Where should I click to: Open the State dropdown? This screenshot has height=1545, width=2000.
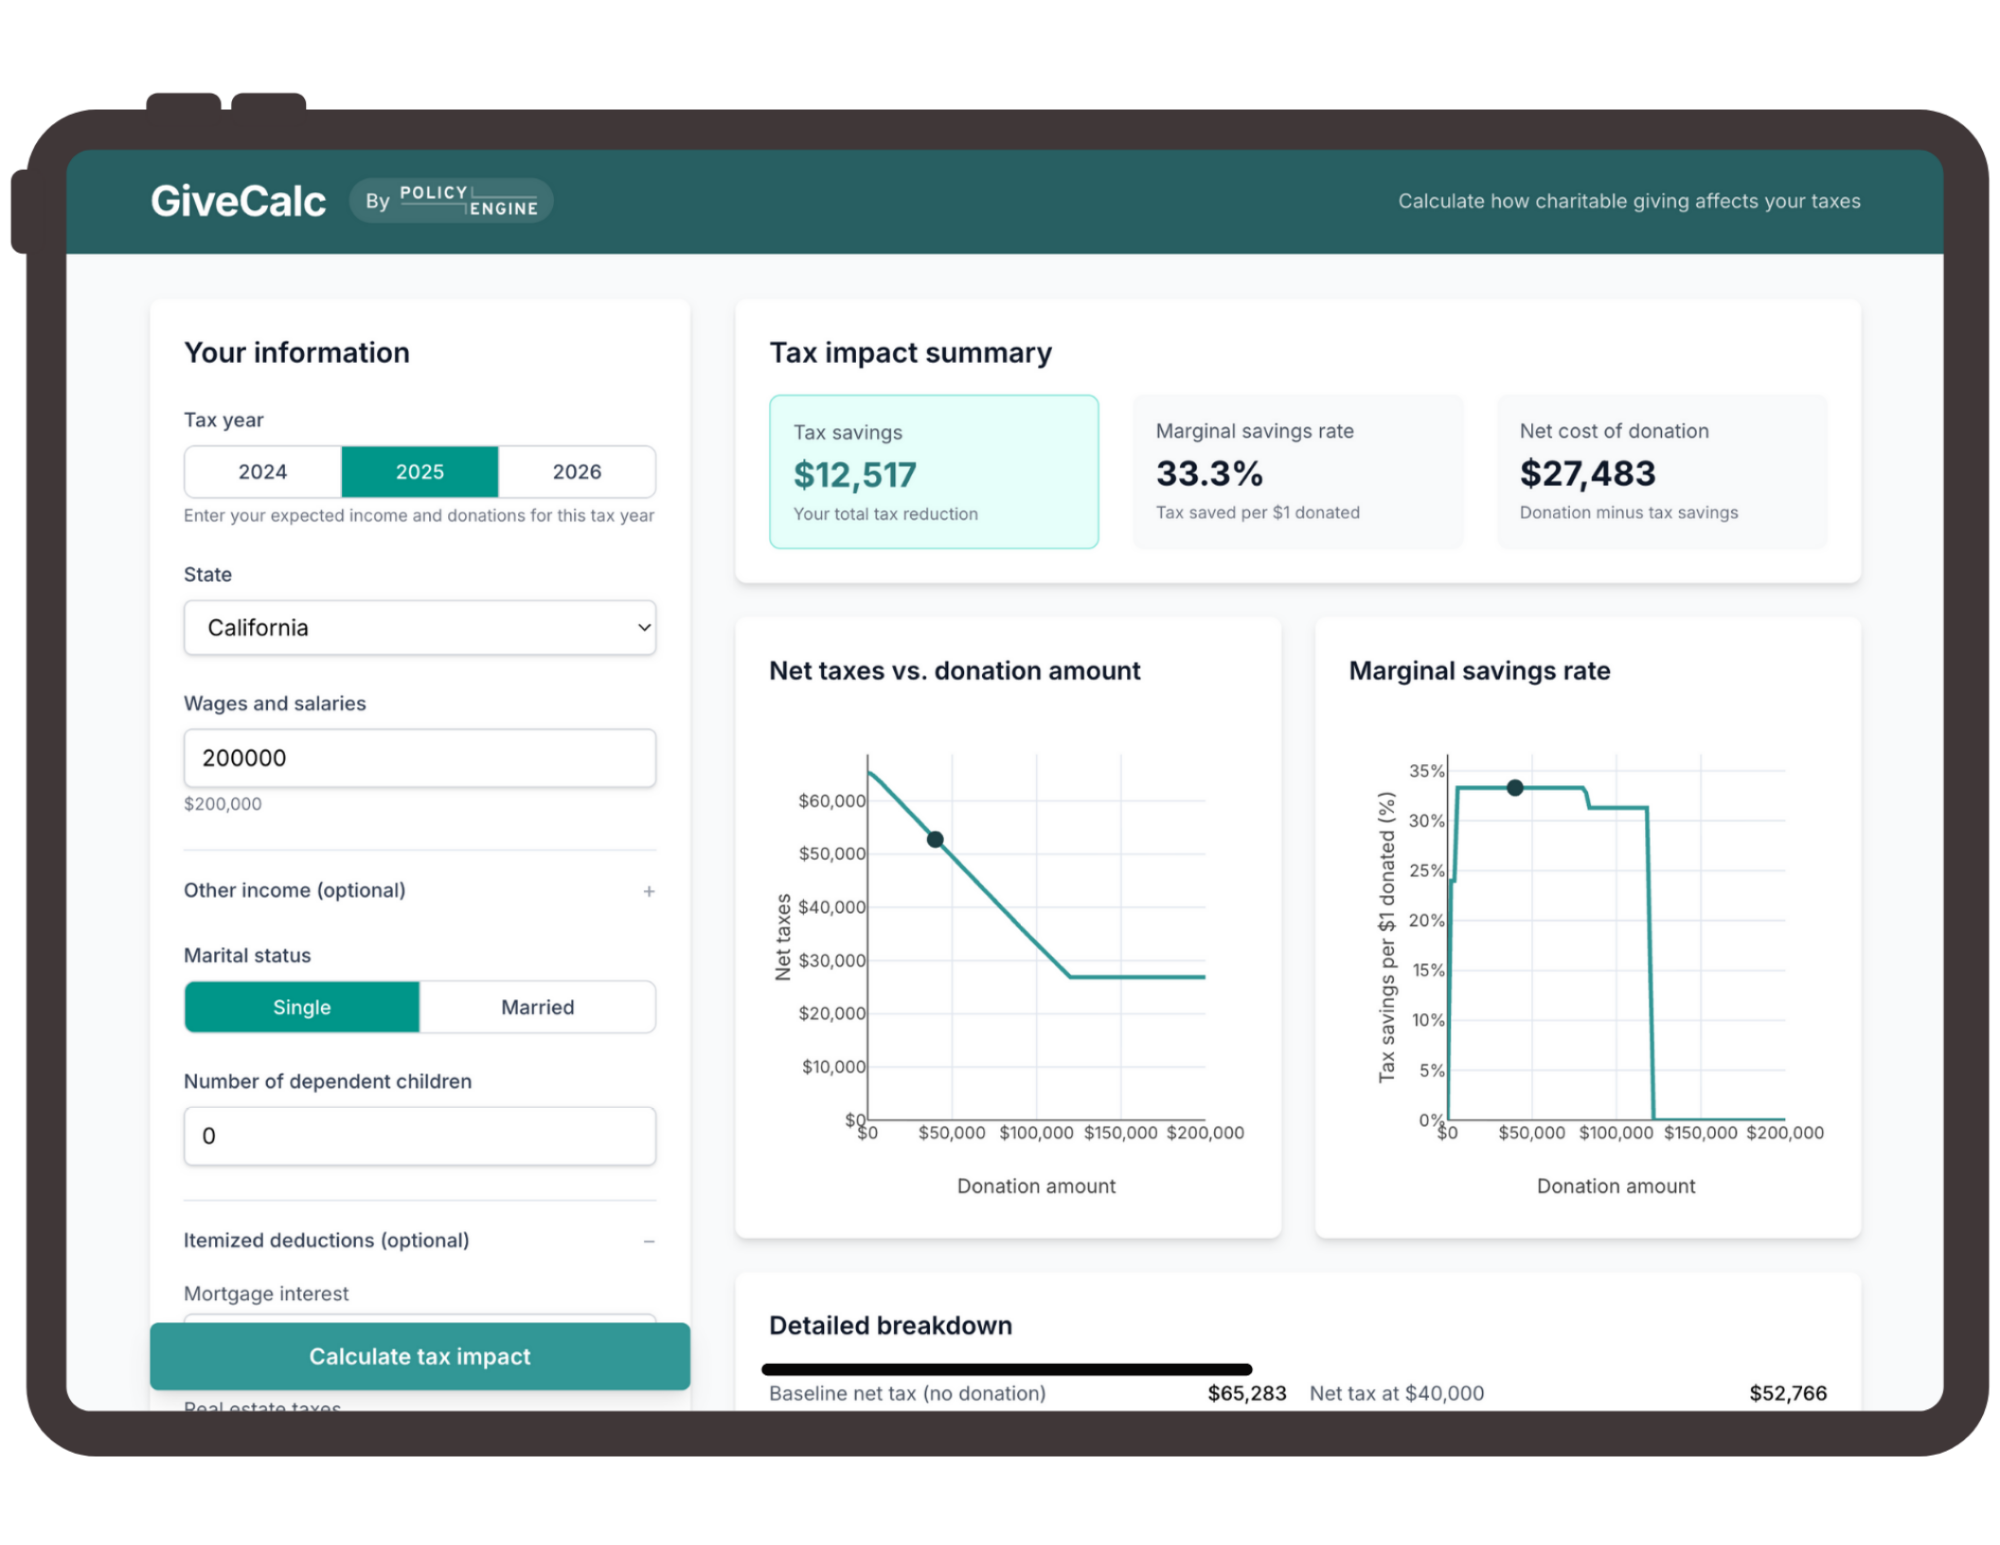pyautogui.click(x=419, y=628)
